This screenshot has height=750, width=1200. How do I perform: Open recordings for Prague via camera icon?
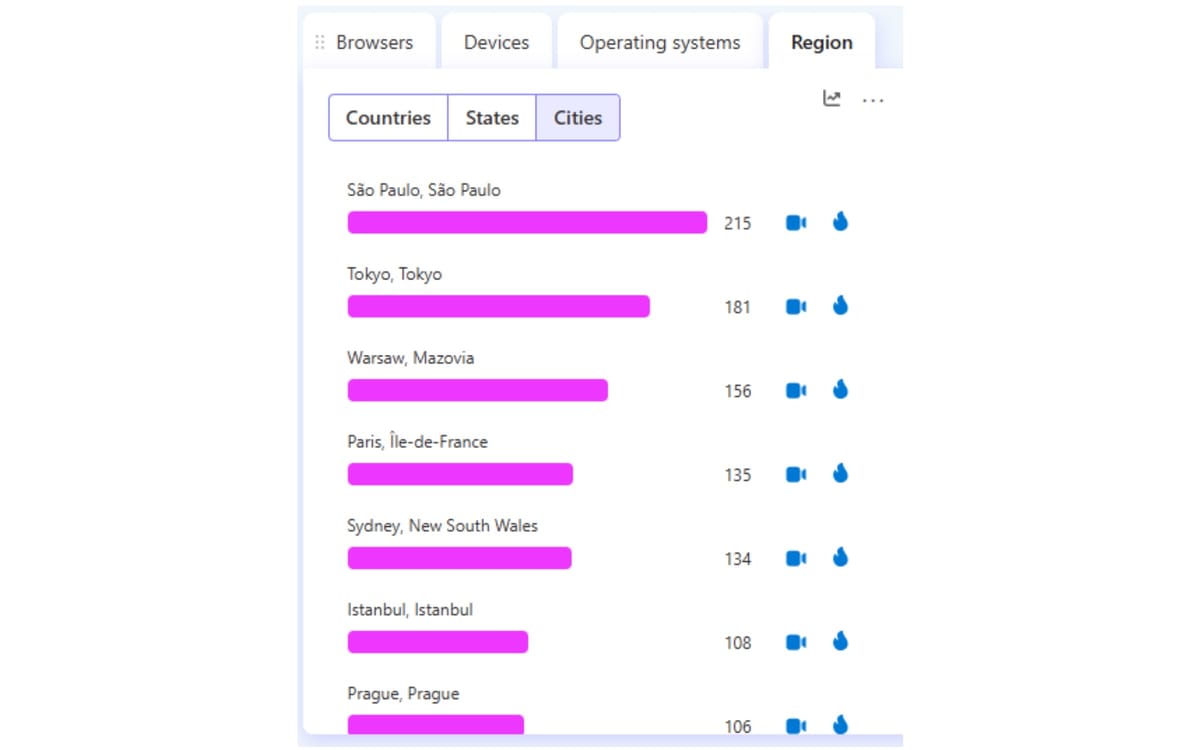tap(795, 726)
